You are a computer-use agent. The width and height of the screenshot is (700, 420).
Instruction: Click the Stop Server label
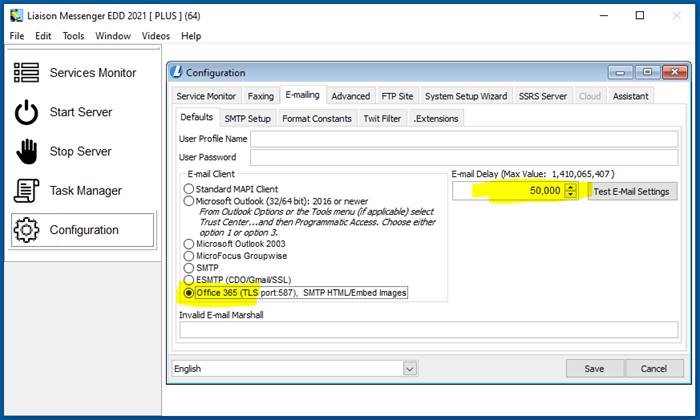point(80,151)
